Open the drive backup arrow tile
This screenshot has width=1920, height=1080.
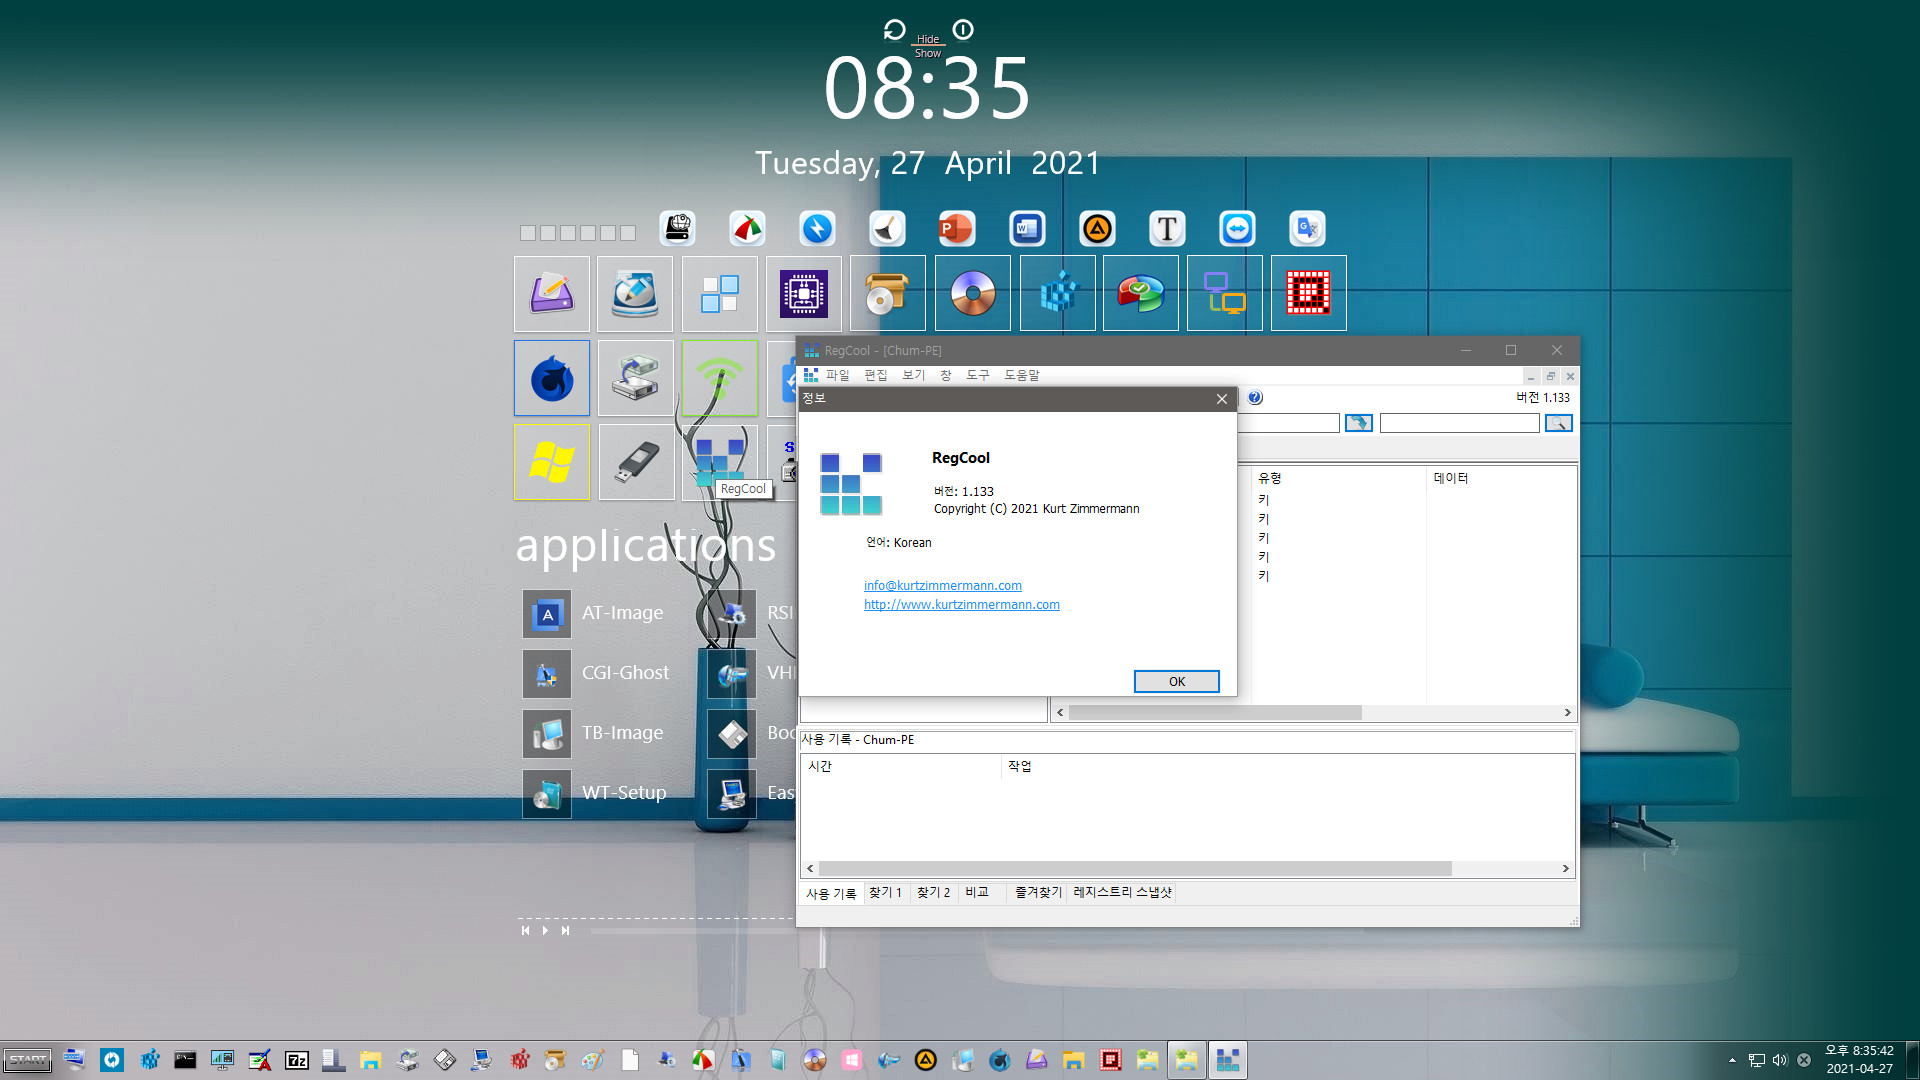pyautogui.click(x=636, y=378)
